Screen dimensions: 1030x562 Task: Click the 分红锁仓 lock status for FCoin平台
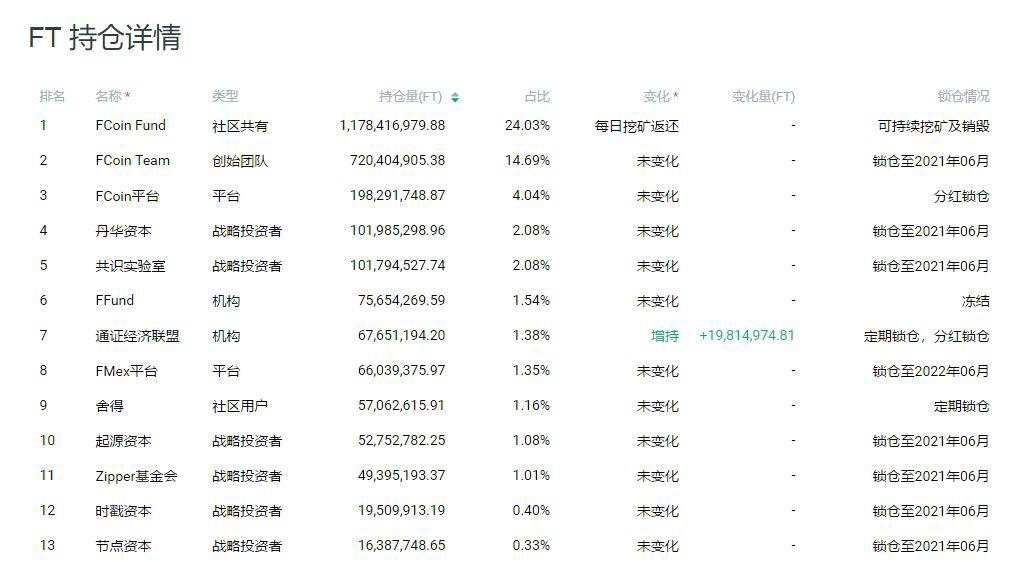pos(962,196)
